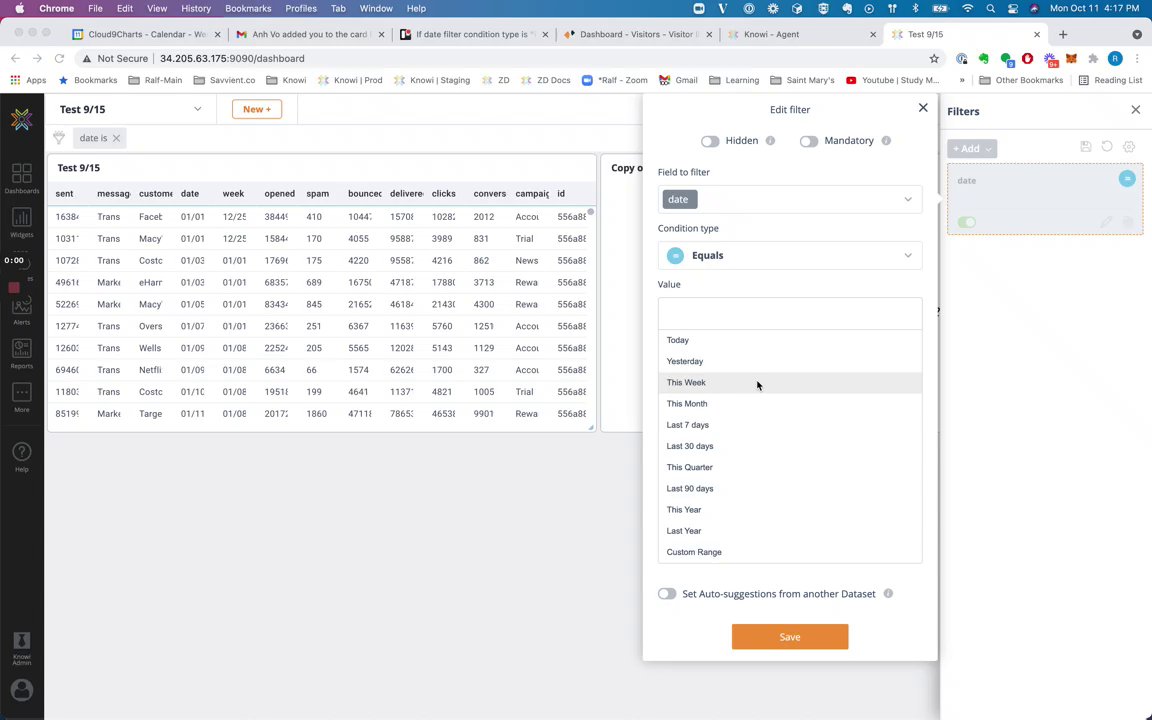Open the Gmail bookmark
Screen dimensions: 1152x720
pyautogui.click(x=678, y=80)
